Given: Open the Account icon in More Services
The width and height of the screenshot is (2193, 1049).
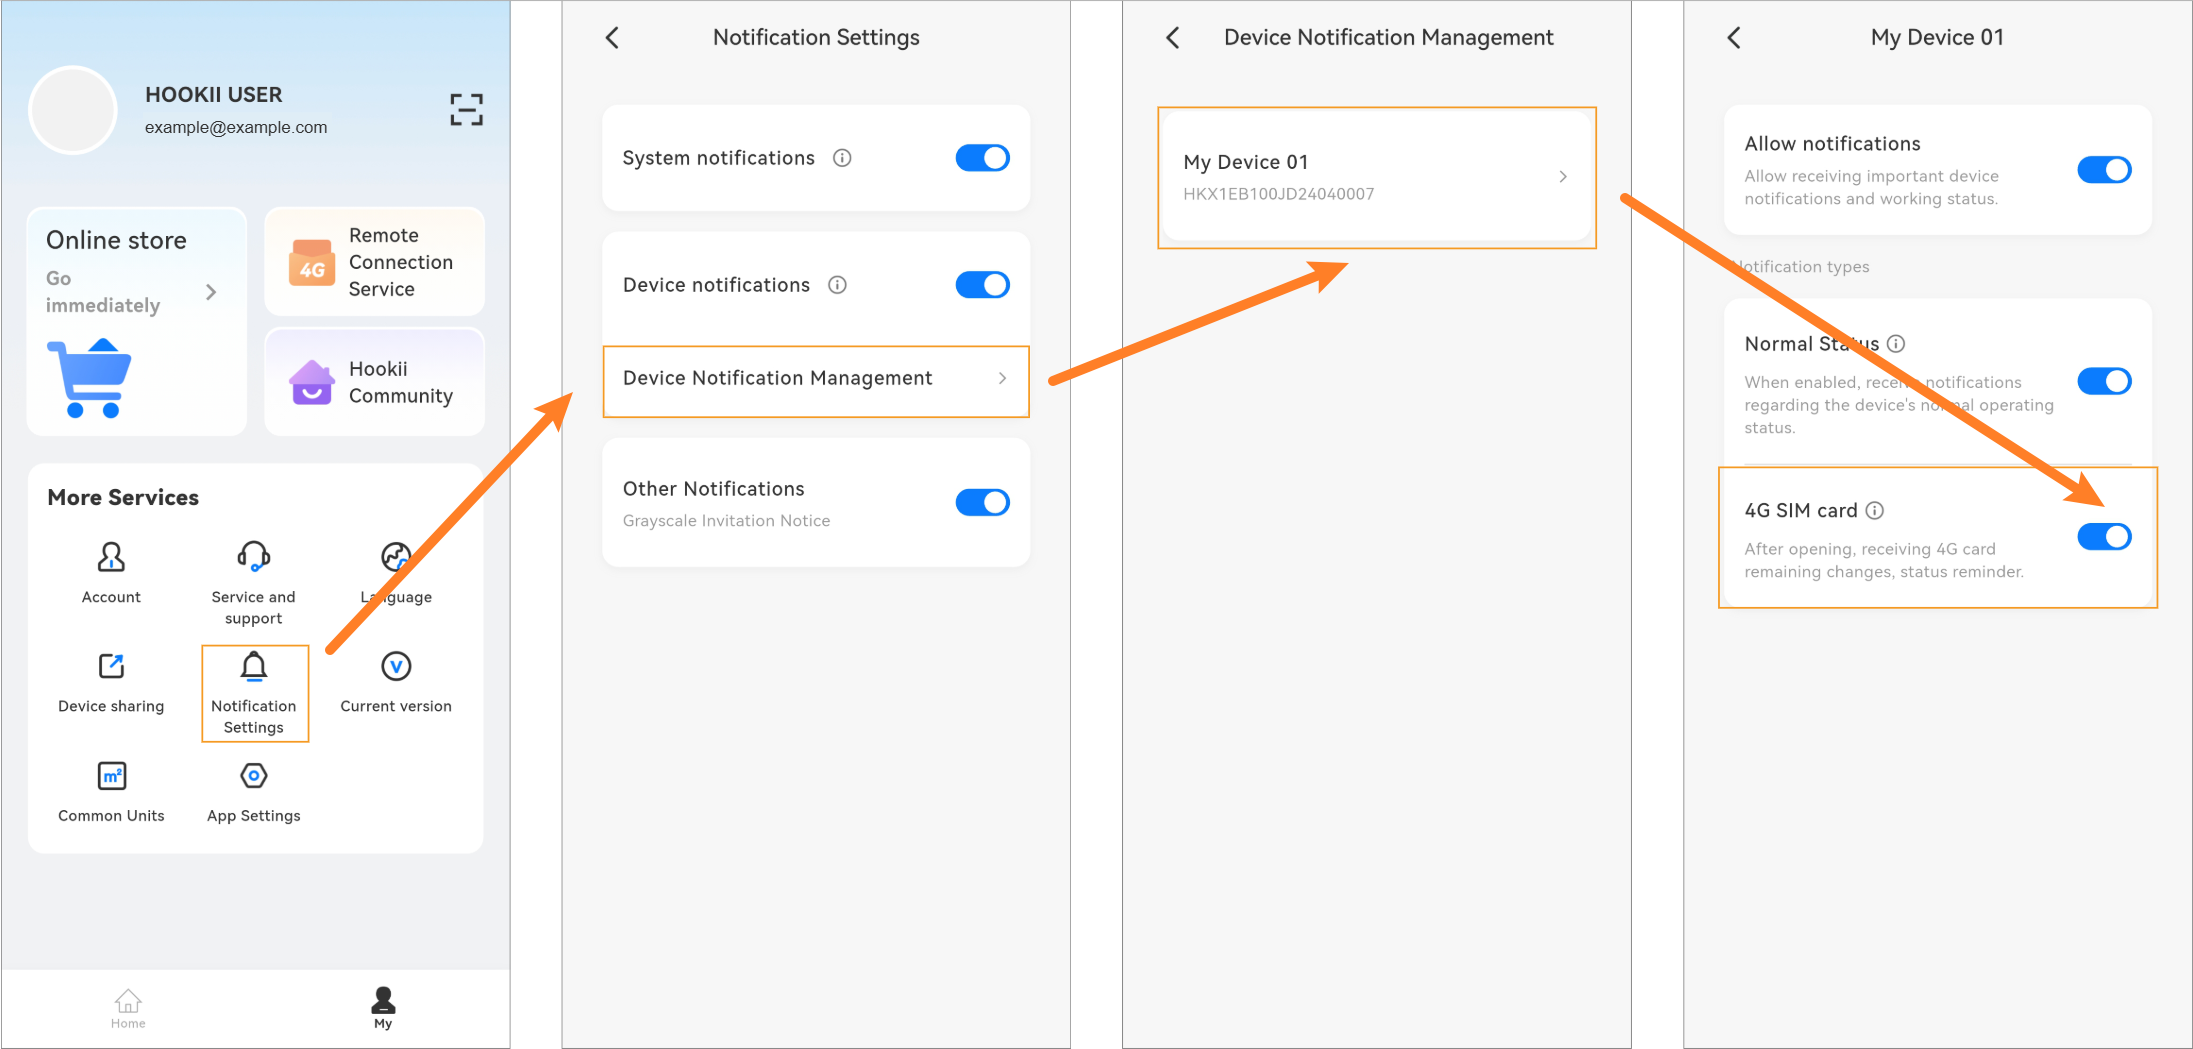Looking at the screenshot, I should 111,557.
